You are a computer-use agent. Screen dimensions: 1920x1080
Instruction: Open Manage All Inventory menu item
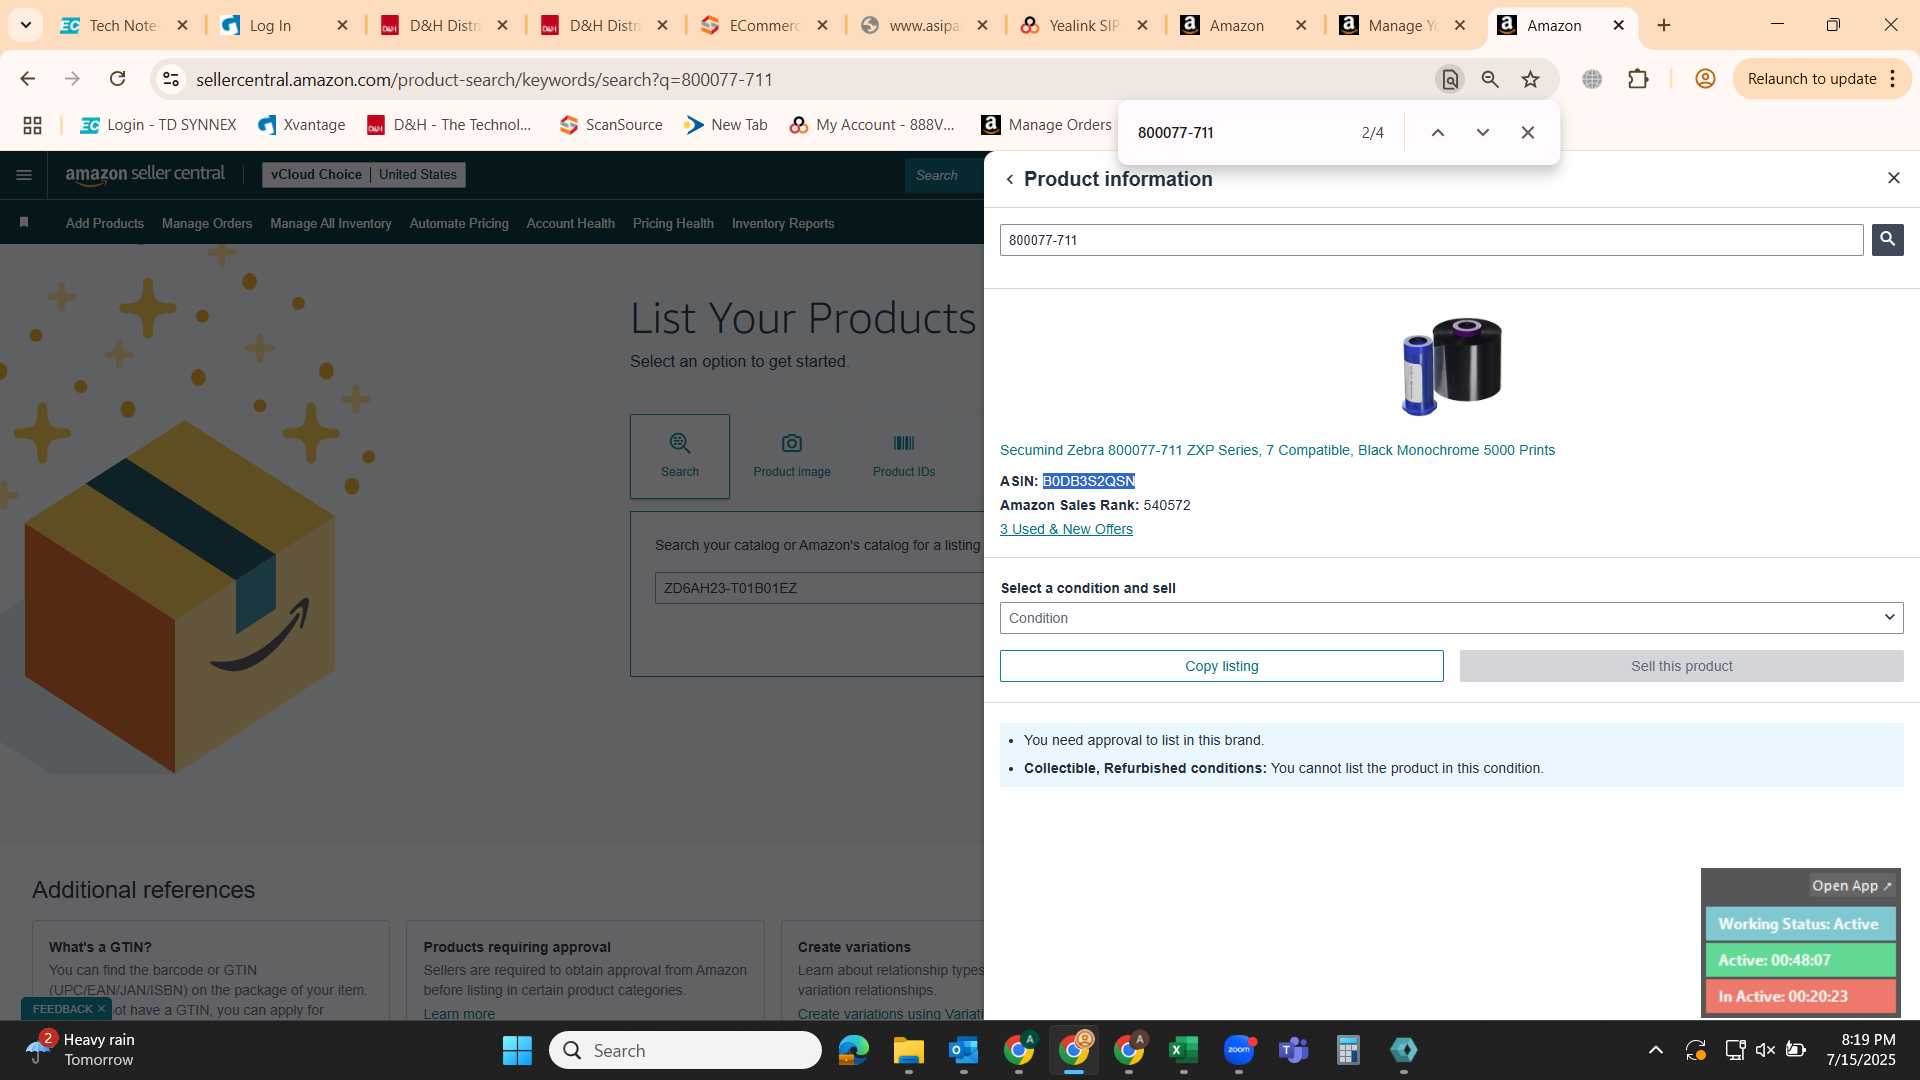pos(330,223)
